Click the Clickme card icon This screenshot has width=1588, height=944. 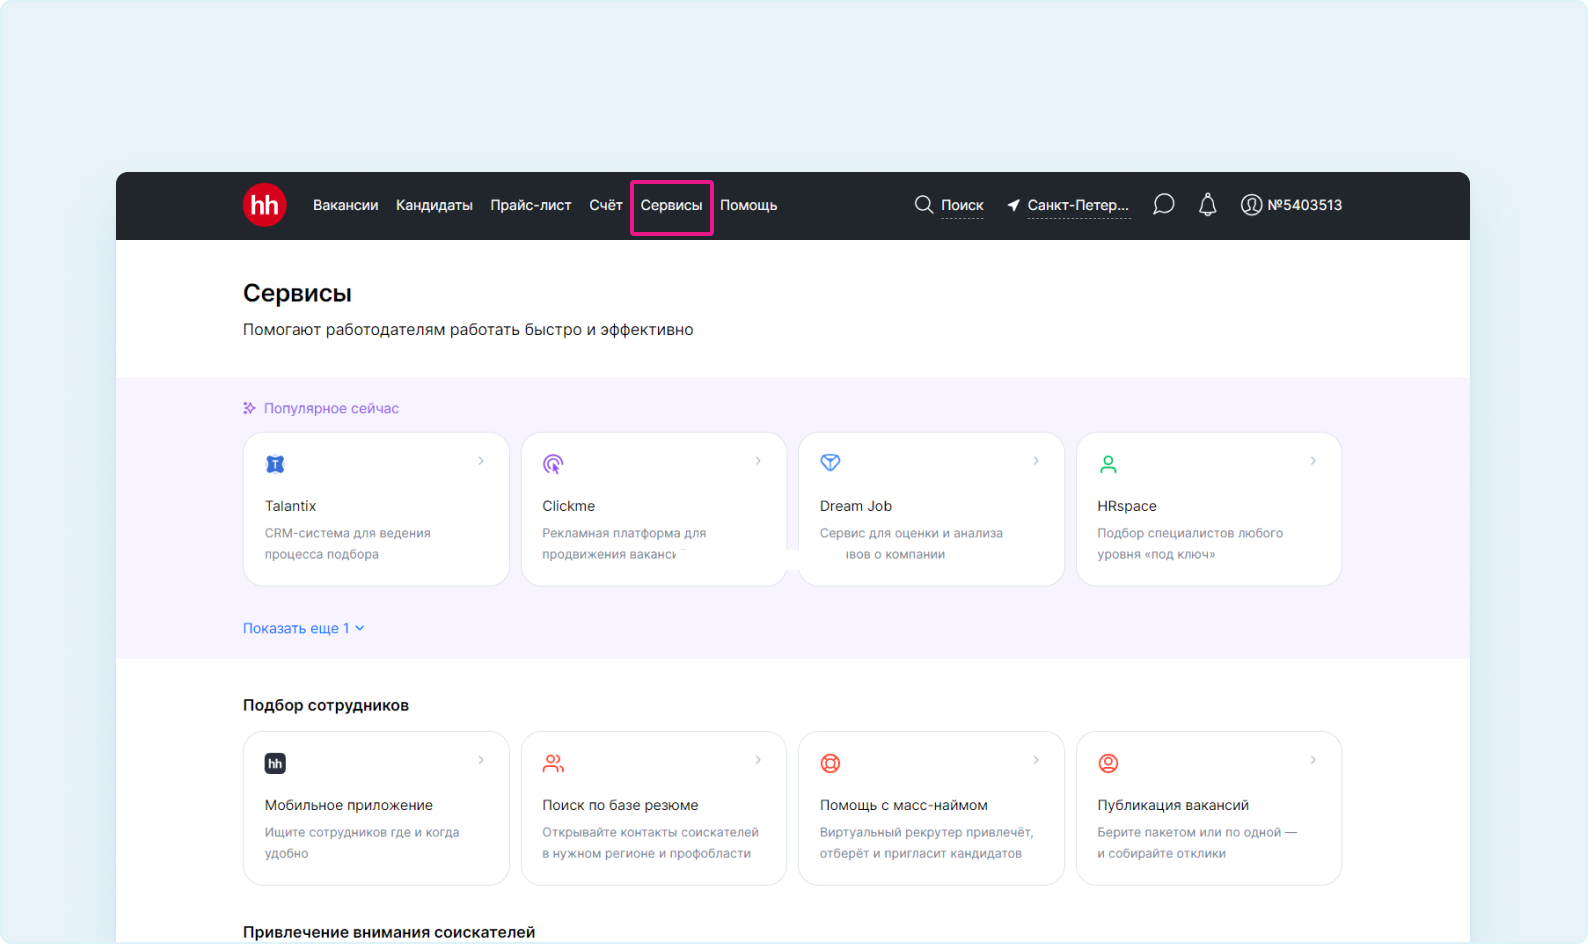click(x=553, y=464)
